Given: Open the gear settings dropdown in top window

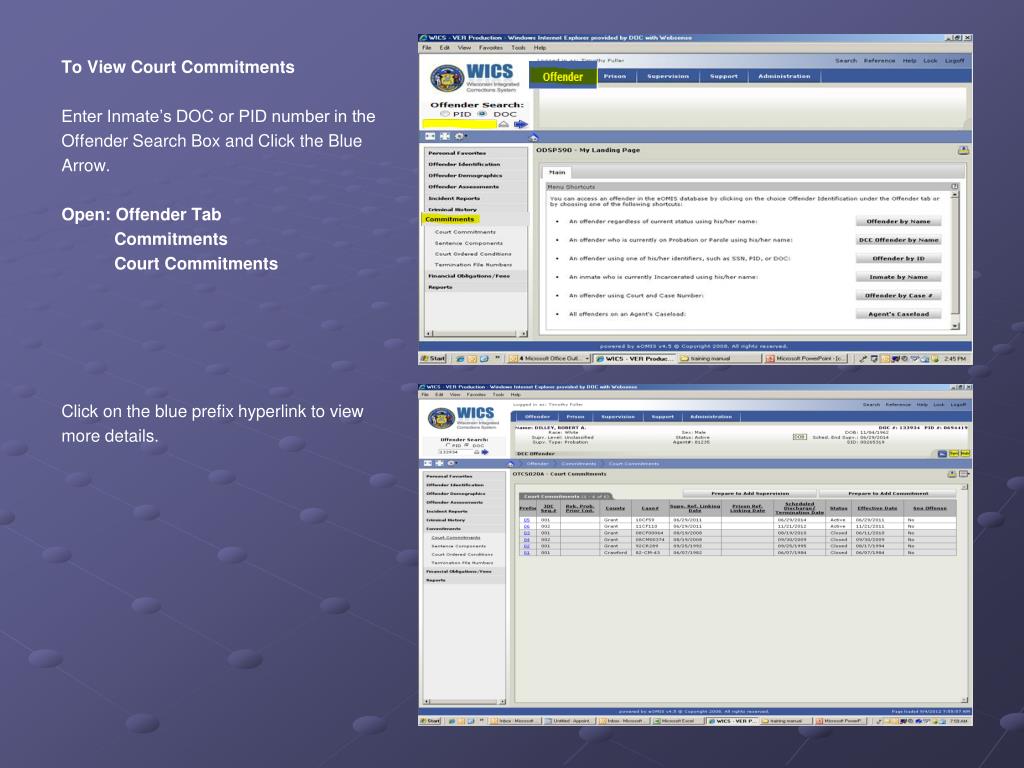Looking at the screenshot, I should 460,136.
